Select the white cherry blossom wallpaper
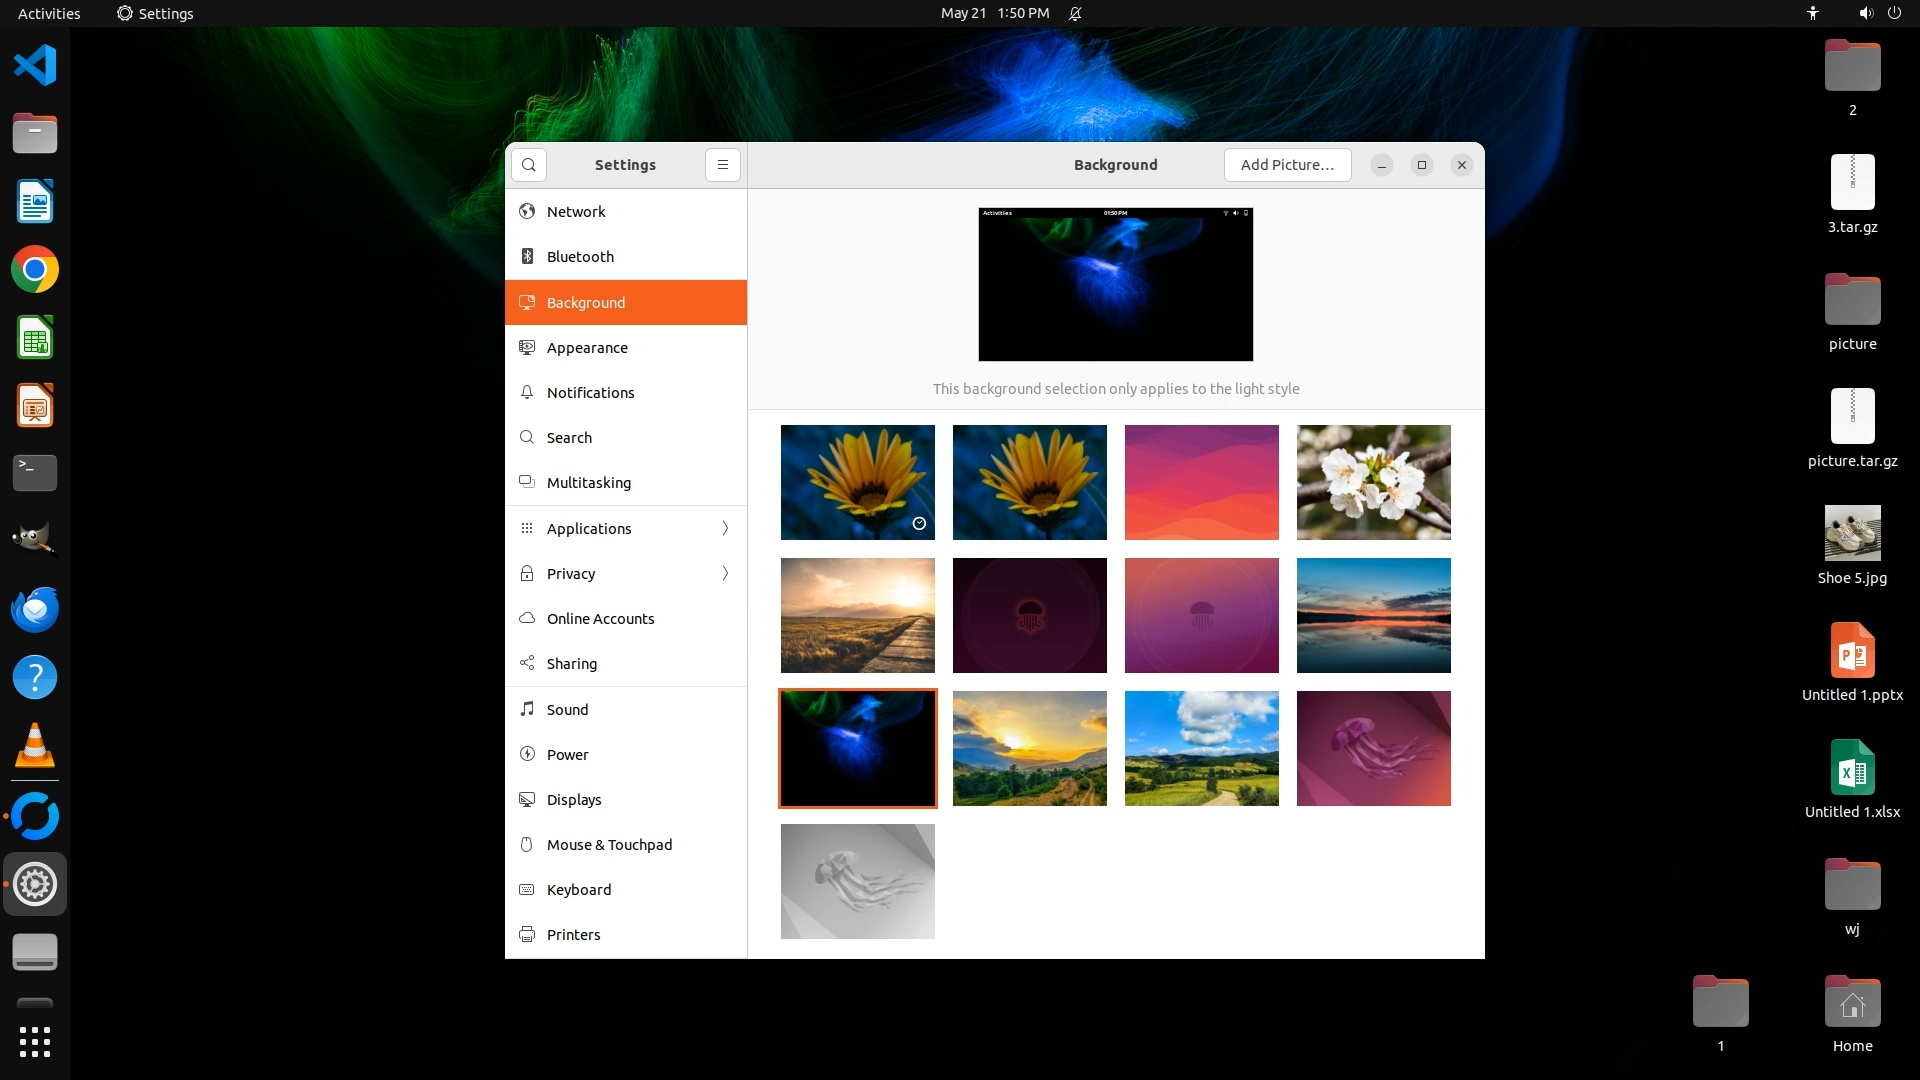The image size is (1920, 1080). 1373,482
